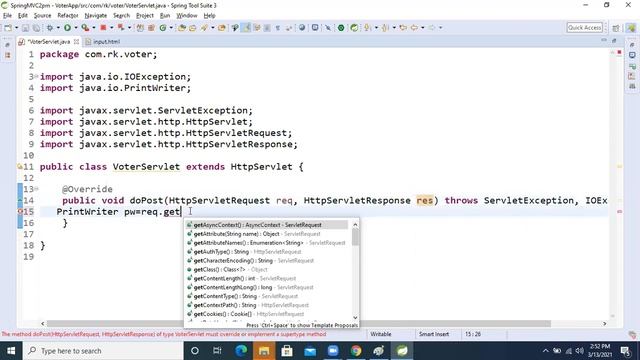Click the green Spring leaf toolbar icon

pos(354,28)
